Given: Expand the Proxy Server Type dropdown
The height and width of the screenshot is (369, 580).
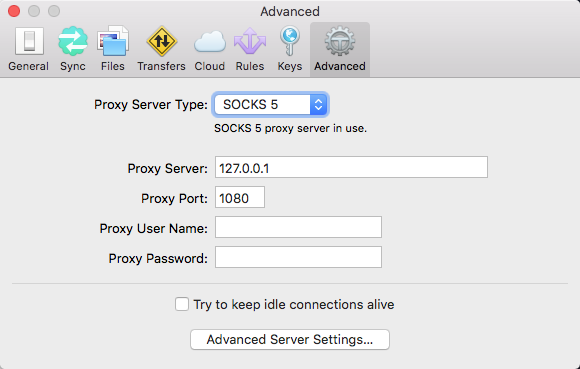Looking at the screenshot, I should (271, 105).
